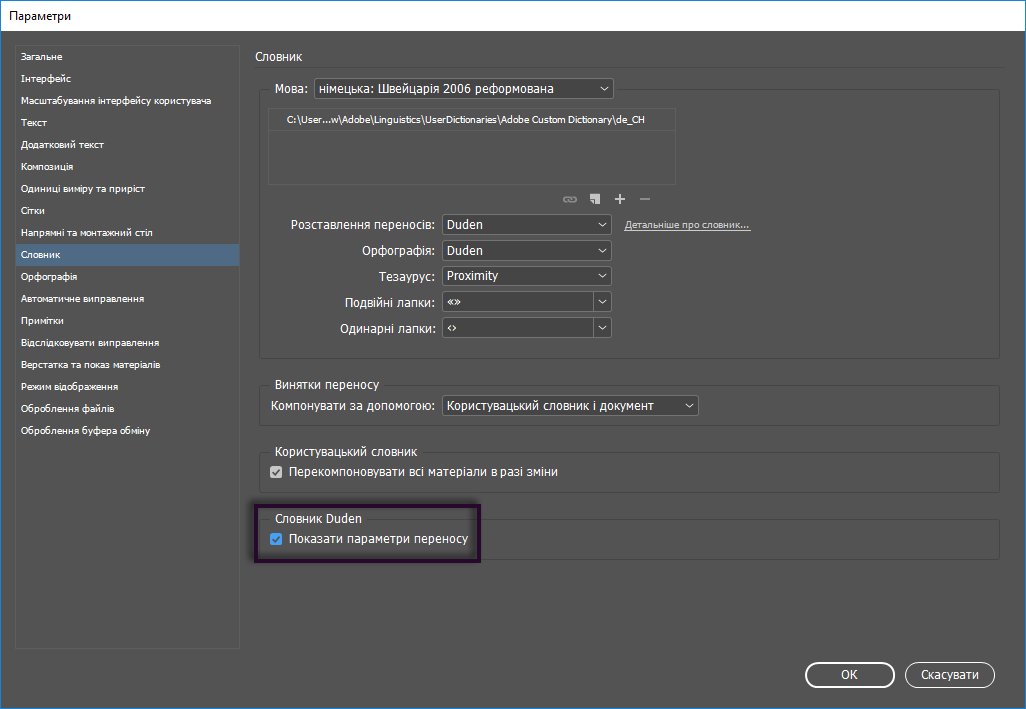Select the Композиція category

[128, 167]
